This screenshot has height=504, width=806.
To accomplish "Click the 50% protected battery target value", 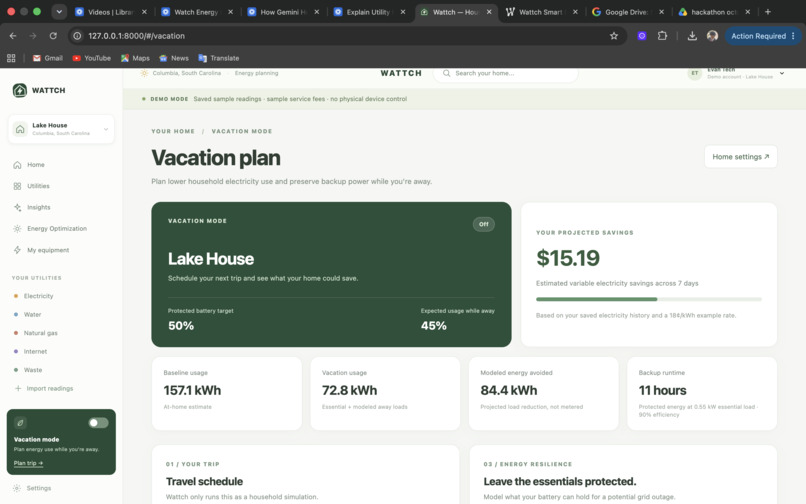I will point(181,326).
